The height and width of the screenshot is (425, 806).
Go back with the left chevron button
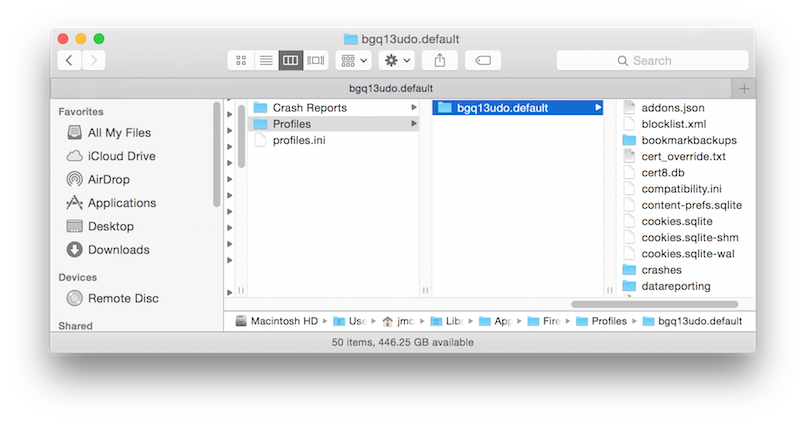(69, 61)
